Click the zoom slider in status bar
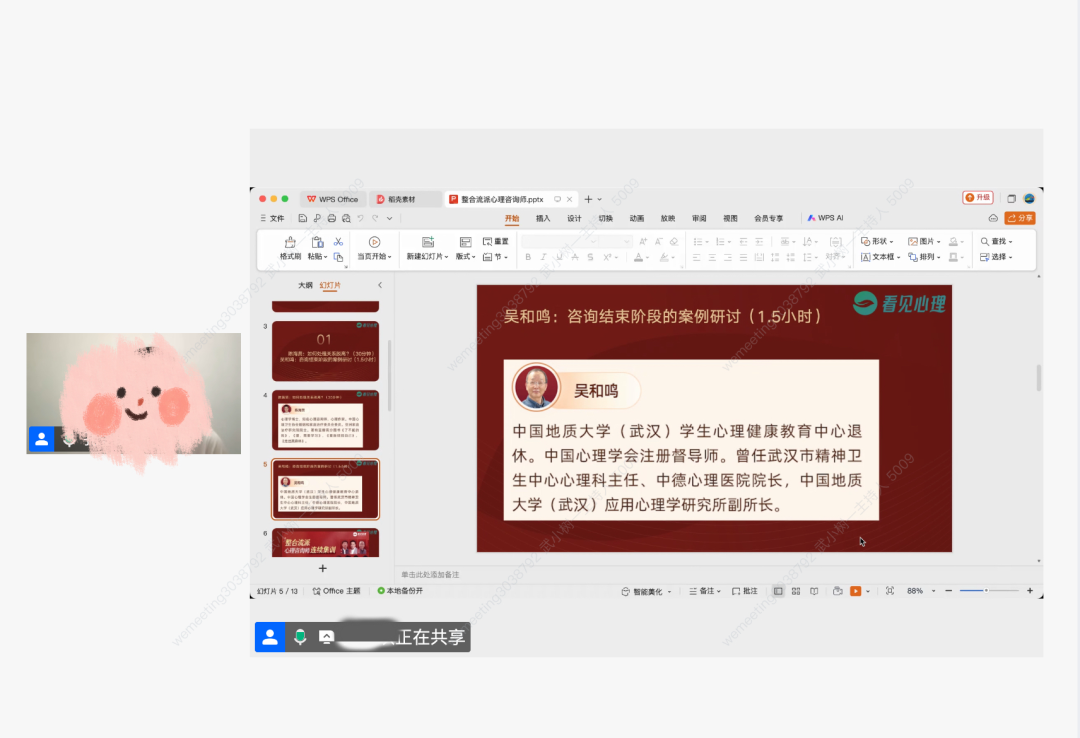The height and width of the screenshot is (738, 1080). (988, 591)
